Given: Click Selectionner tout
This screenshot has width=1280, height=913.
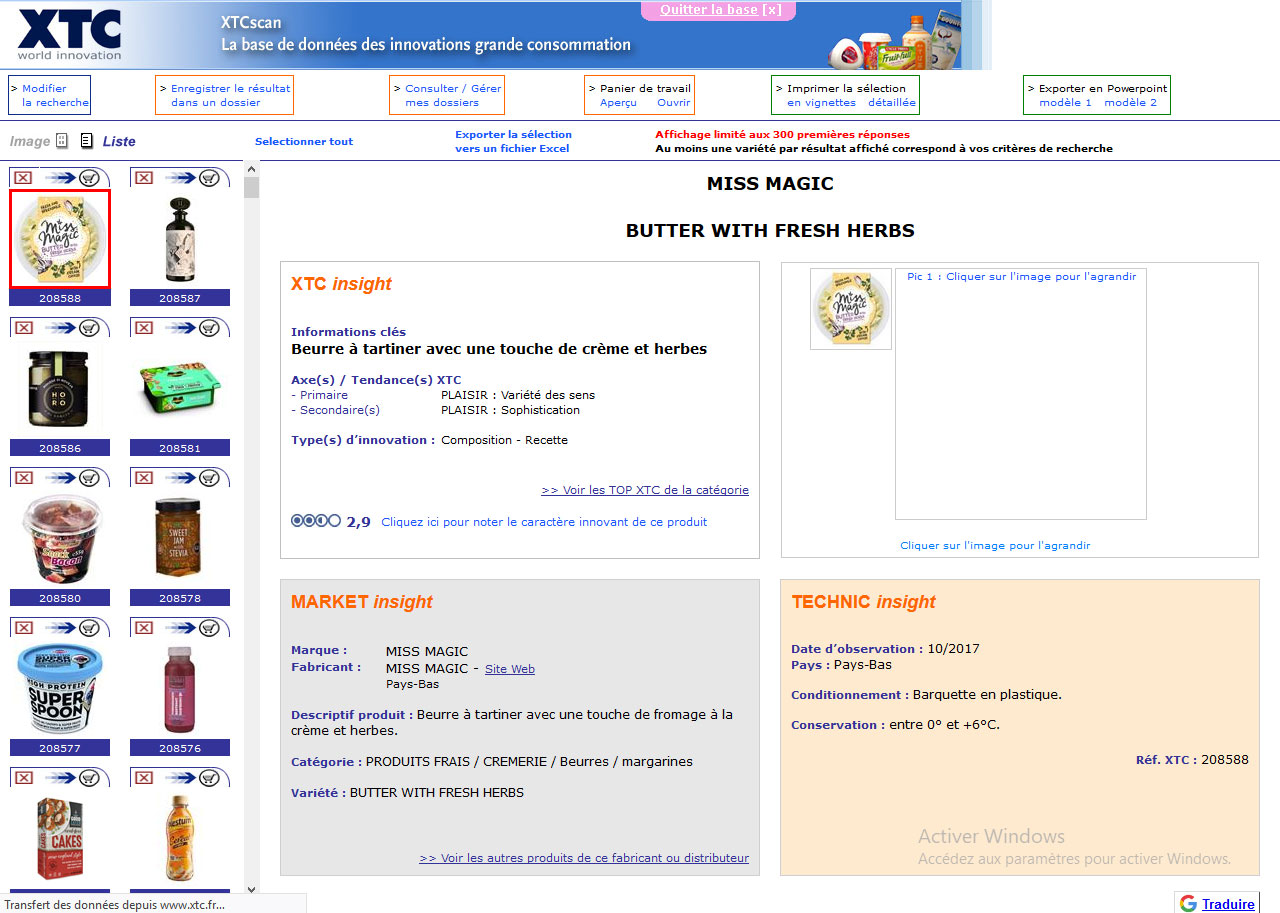Looking at the screenshot, I should click(304, 141).
